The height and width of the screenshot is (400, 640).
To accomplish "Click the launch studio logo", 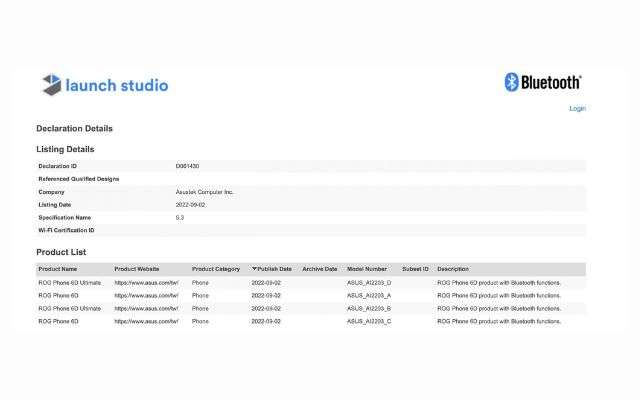I will [105, 85].
